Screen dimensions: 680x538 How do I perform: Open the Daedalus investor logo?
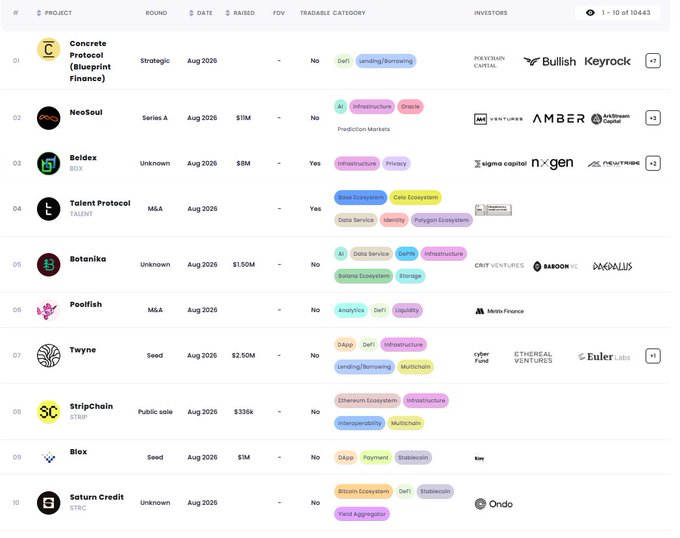(612, 266)
